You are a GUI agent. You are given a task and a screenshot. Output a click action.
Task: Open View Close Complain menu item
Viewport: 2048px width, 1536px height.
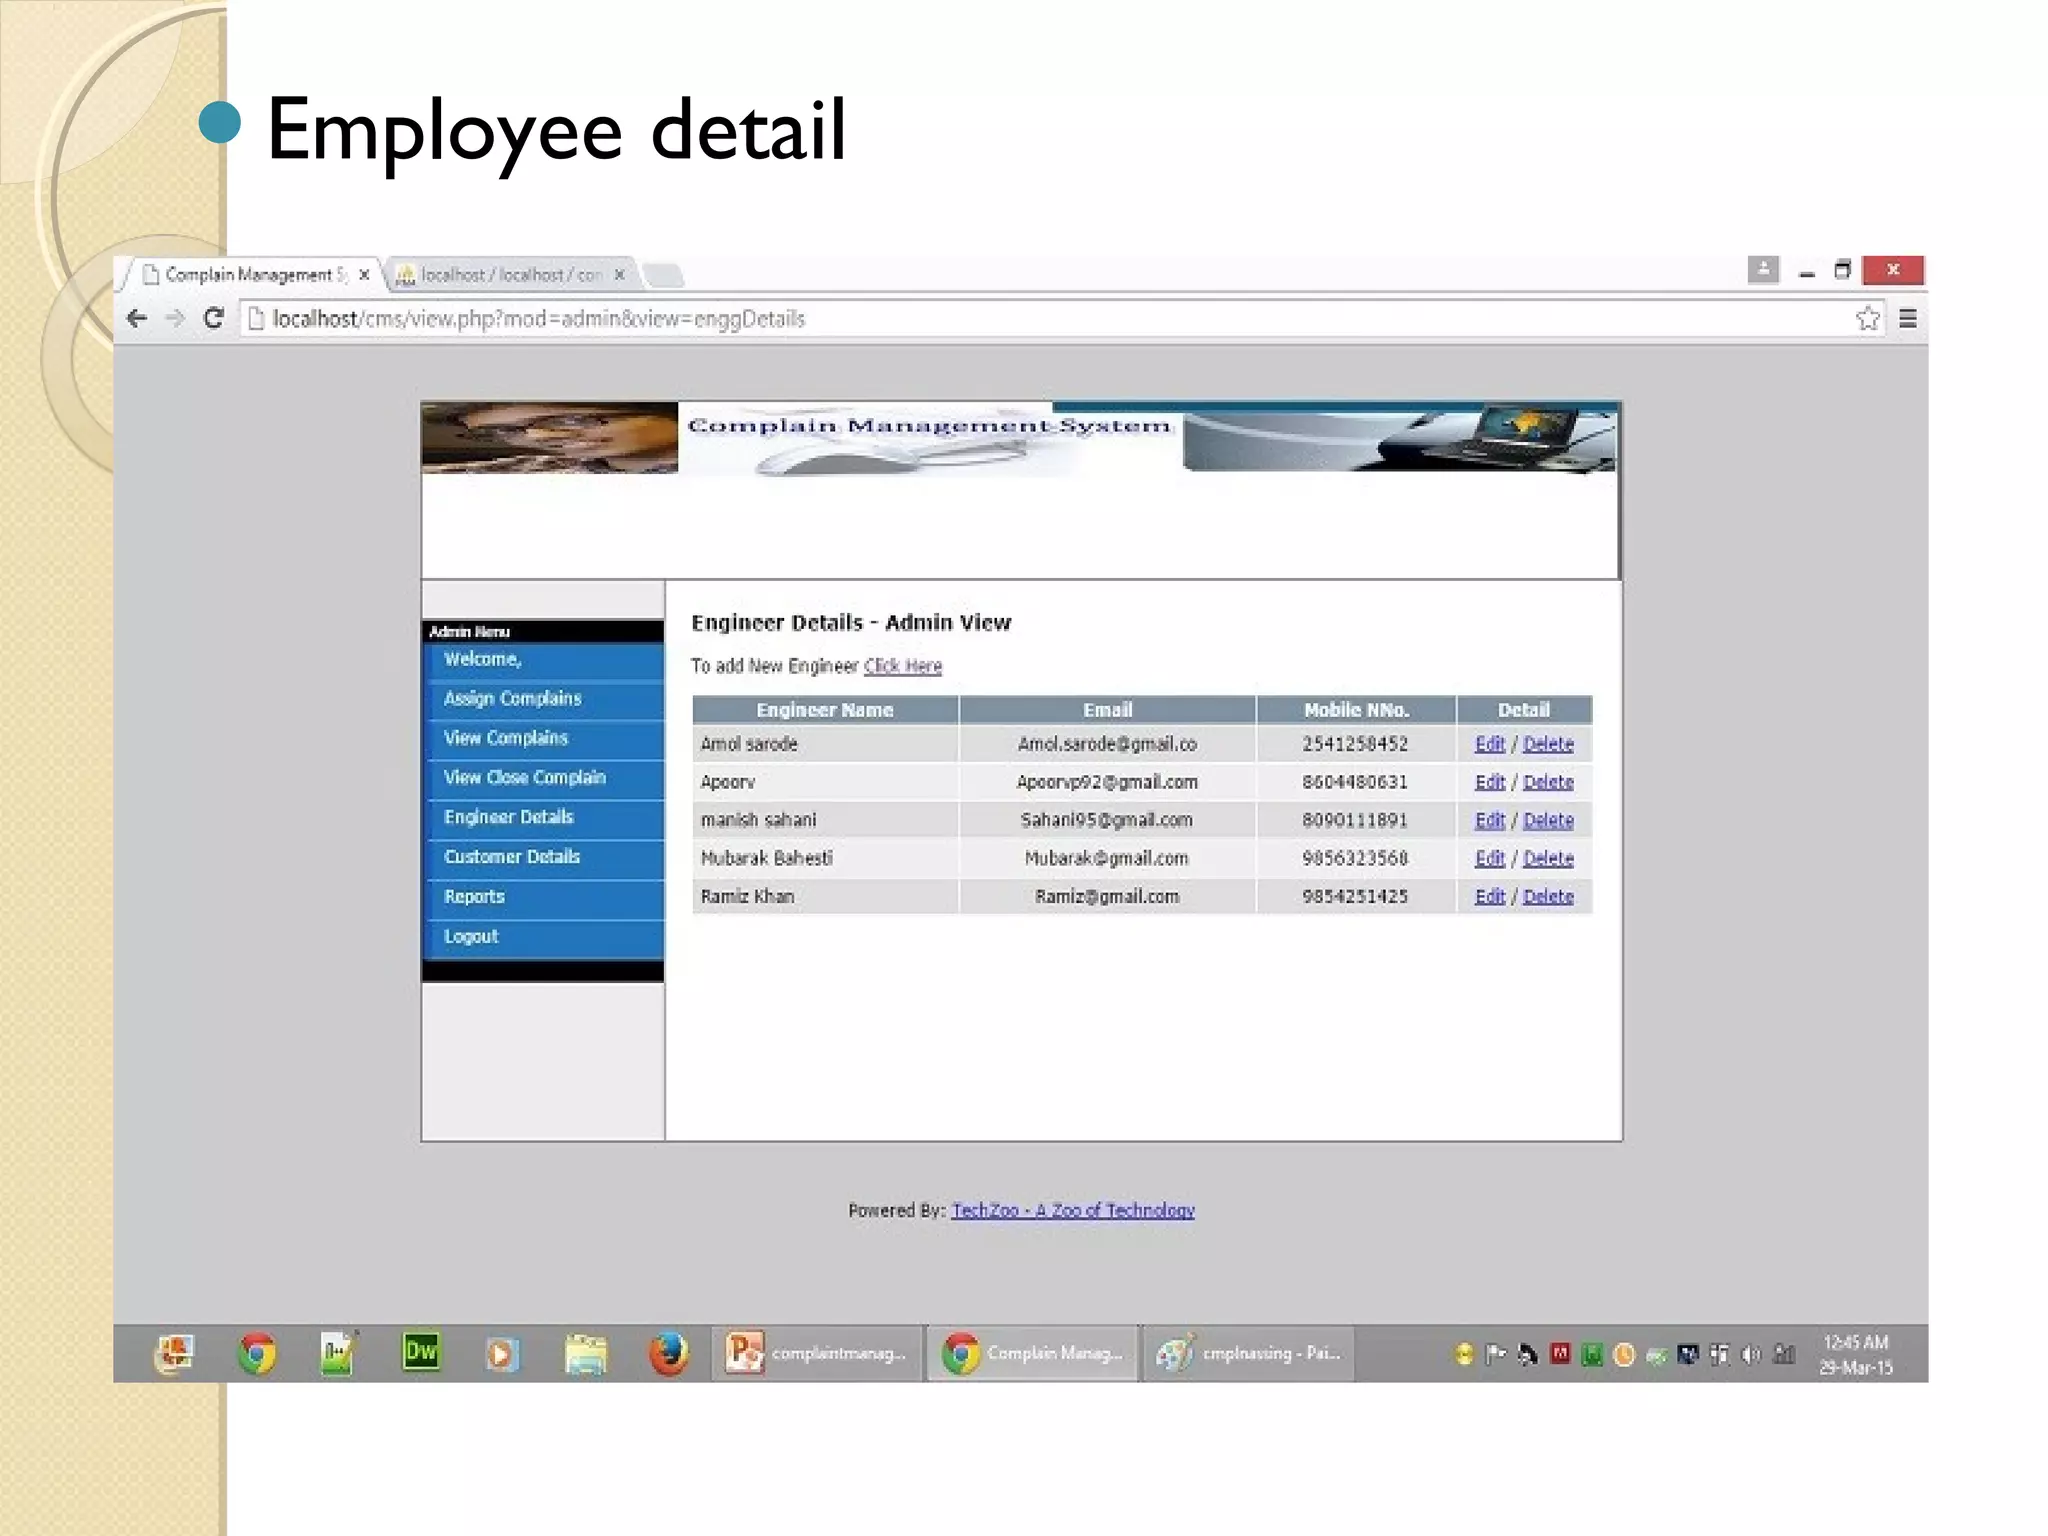click(x=544, y=778)
